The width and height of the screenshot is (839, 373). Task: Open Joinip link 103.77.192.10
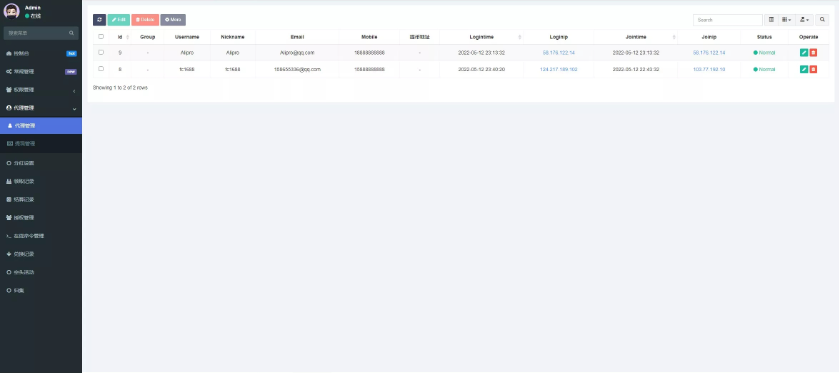pyautogui.click(x=709, y=70)
